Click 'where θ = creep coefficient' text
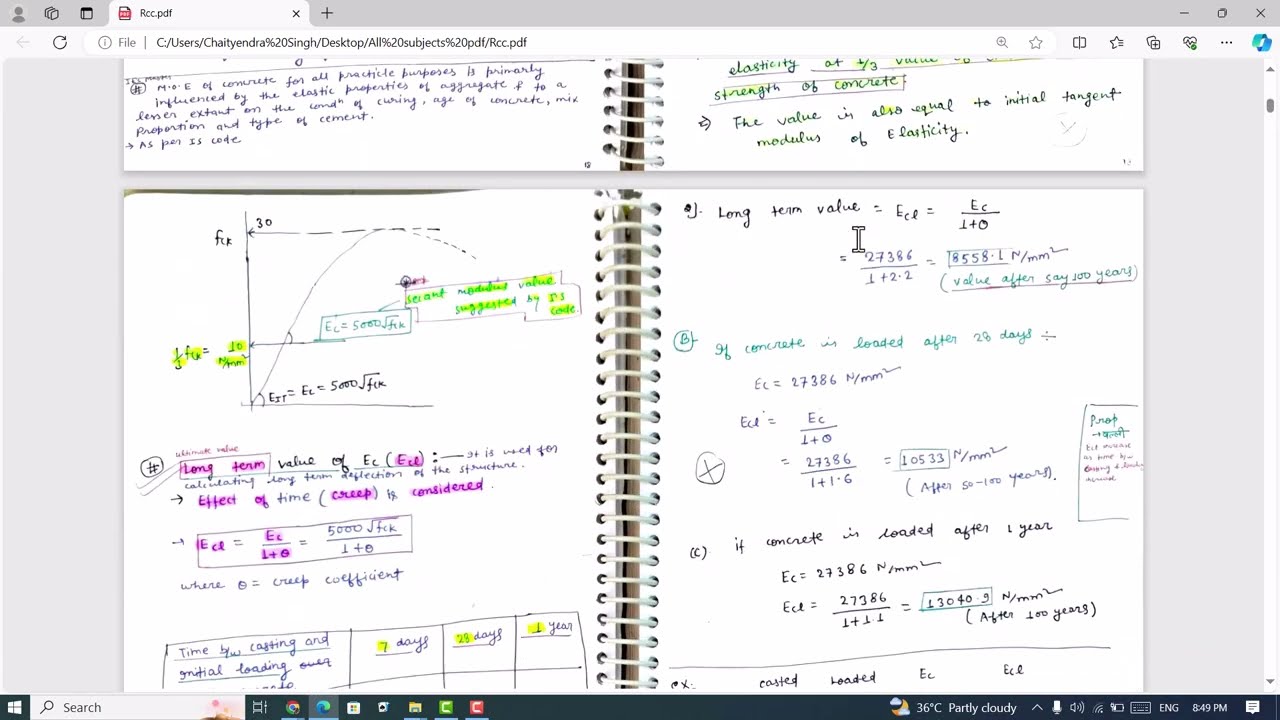Image resolution: width=1280 pixels, height=720 pixels. tap(291, 581)
